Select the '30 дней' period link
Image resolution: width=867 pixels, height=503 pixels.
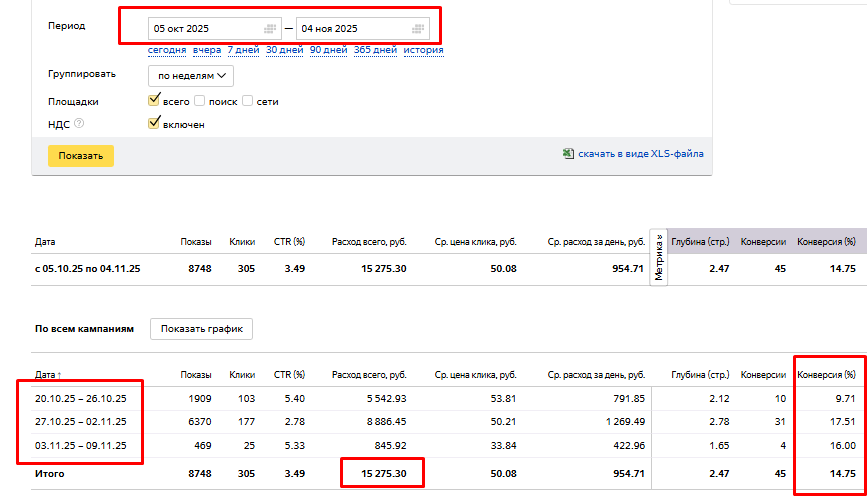coord(284,50)
